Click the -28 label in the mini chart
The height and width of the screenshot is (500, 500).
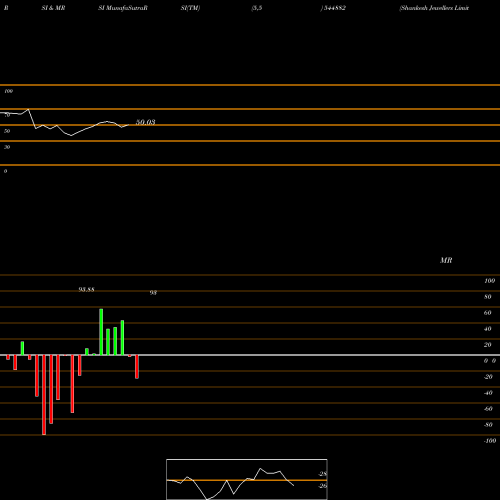(x=323, y=474)
